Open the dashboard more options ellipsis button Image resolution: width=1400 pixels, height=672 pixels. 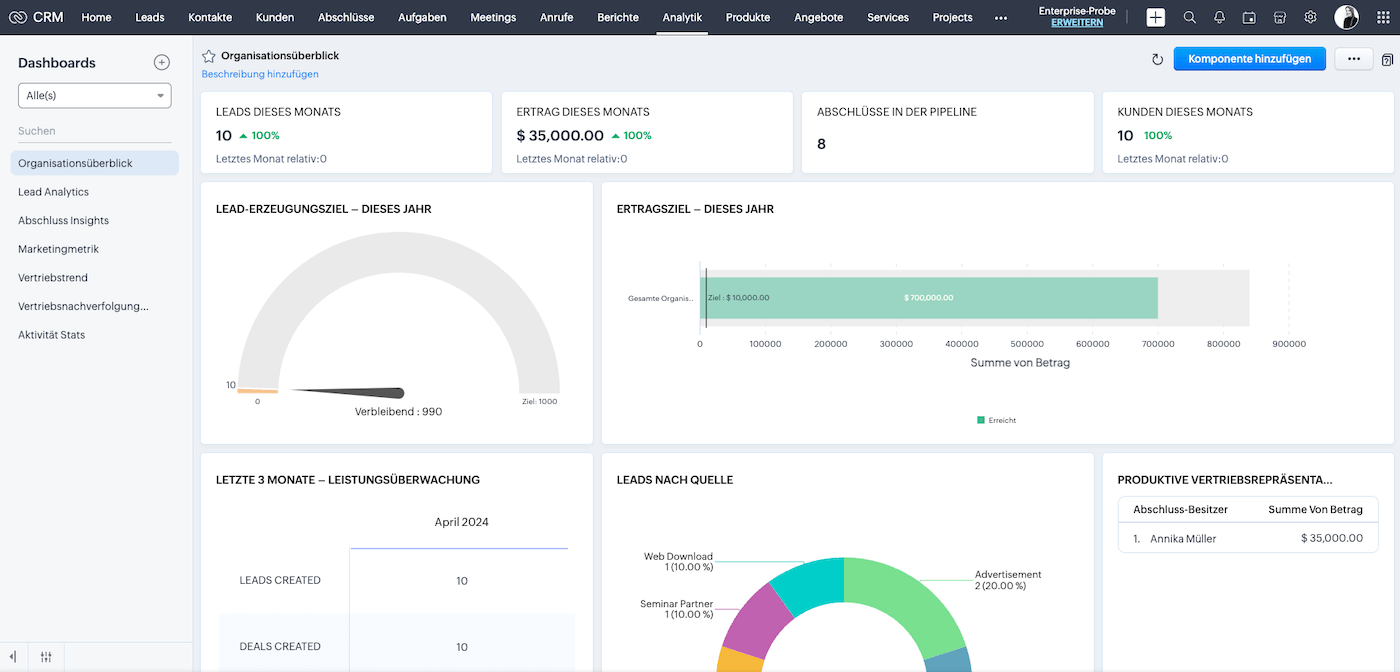(x=1354, y=59)
